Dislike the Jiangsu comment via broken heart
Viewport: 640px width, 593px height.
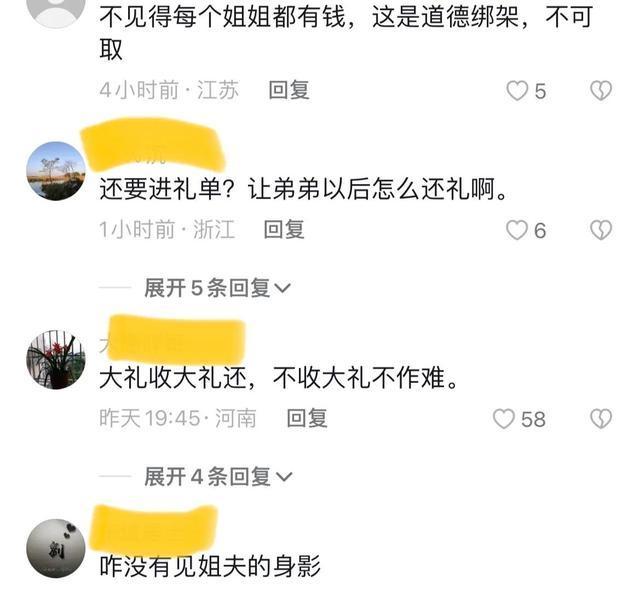point(601,91)
